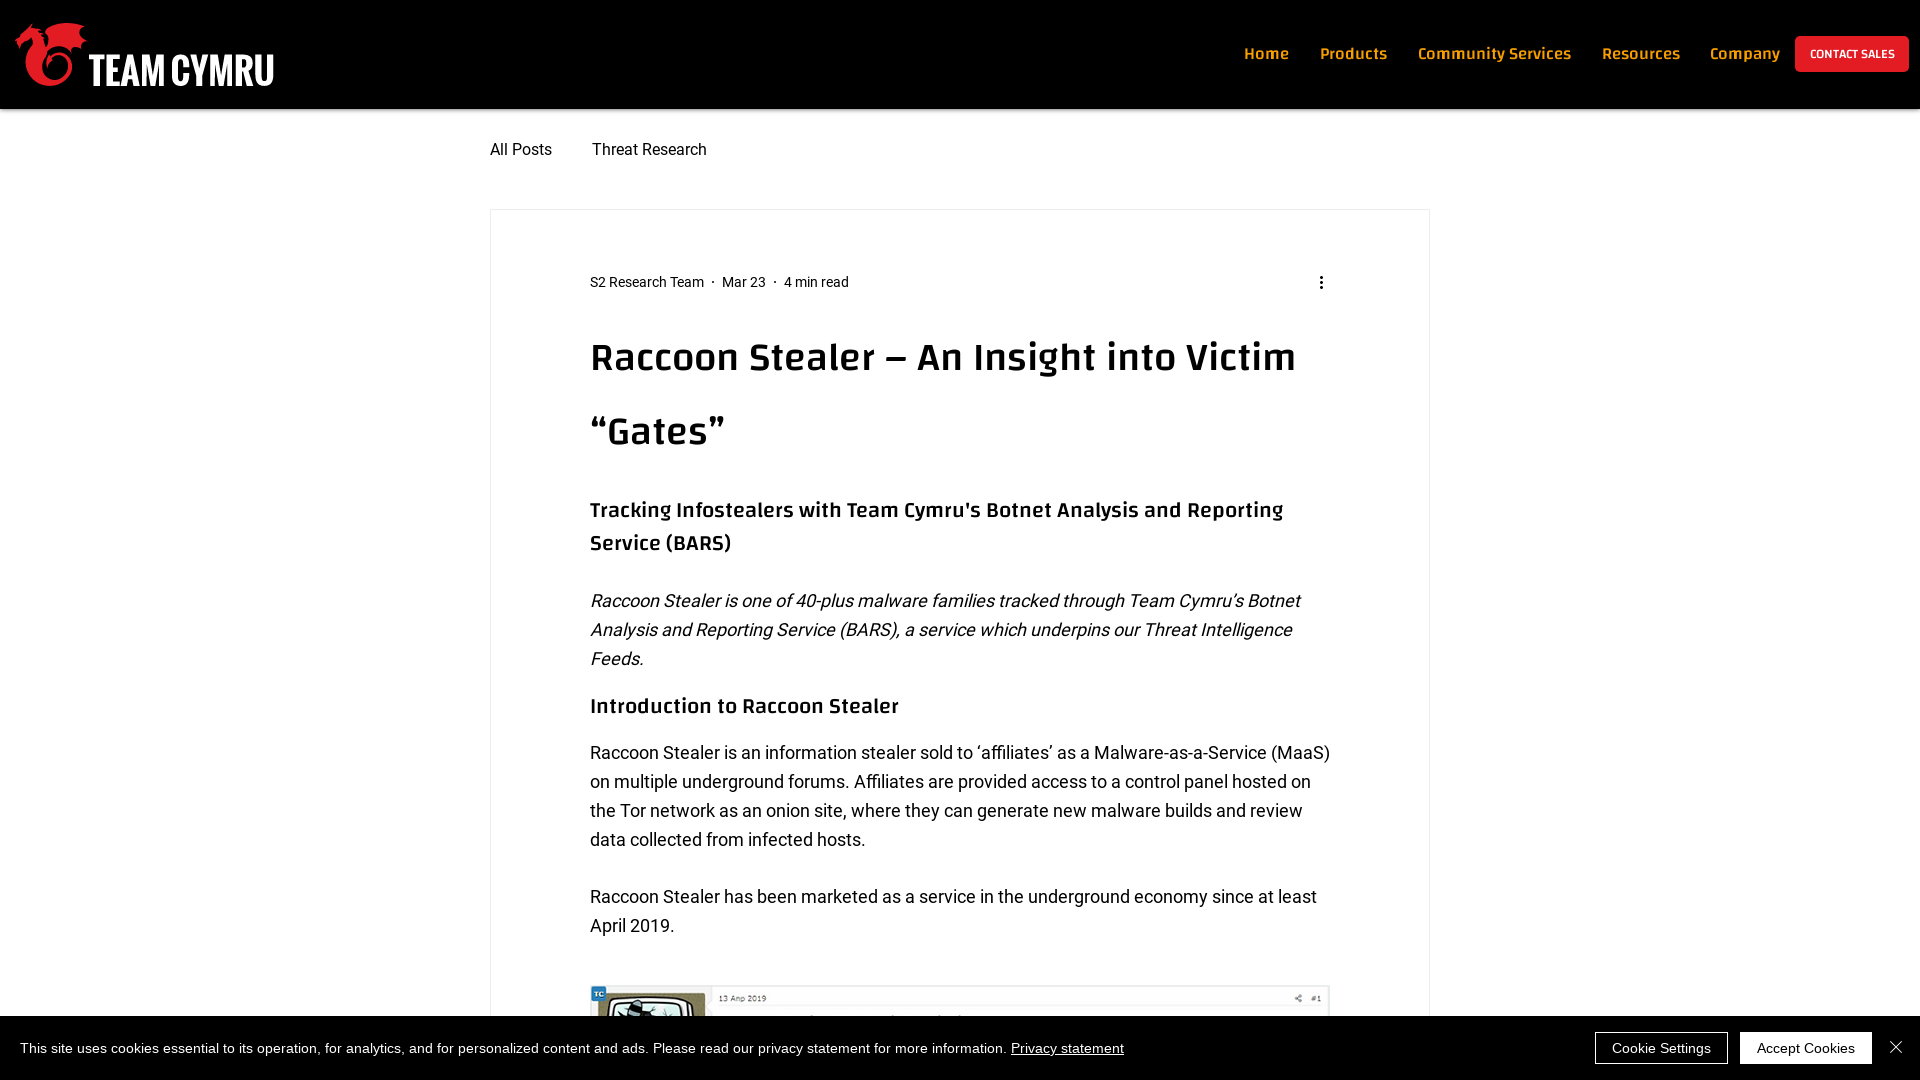Click the 'Mar 23' post date
Image resolution: width=1920 pixels, height=1080 pixels.
pyautogui.click(x=744, y=282)
